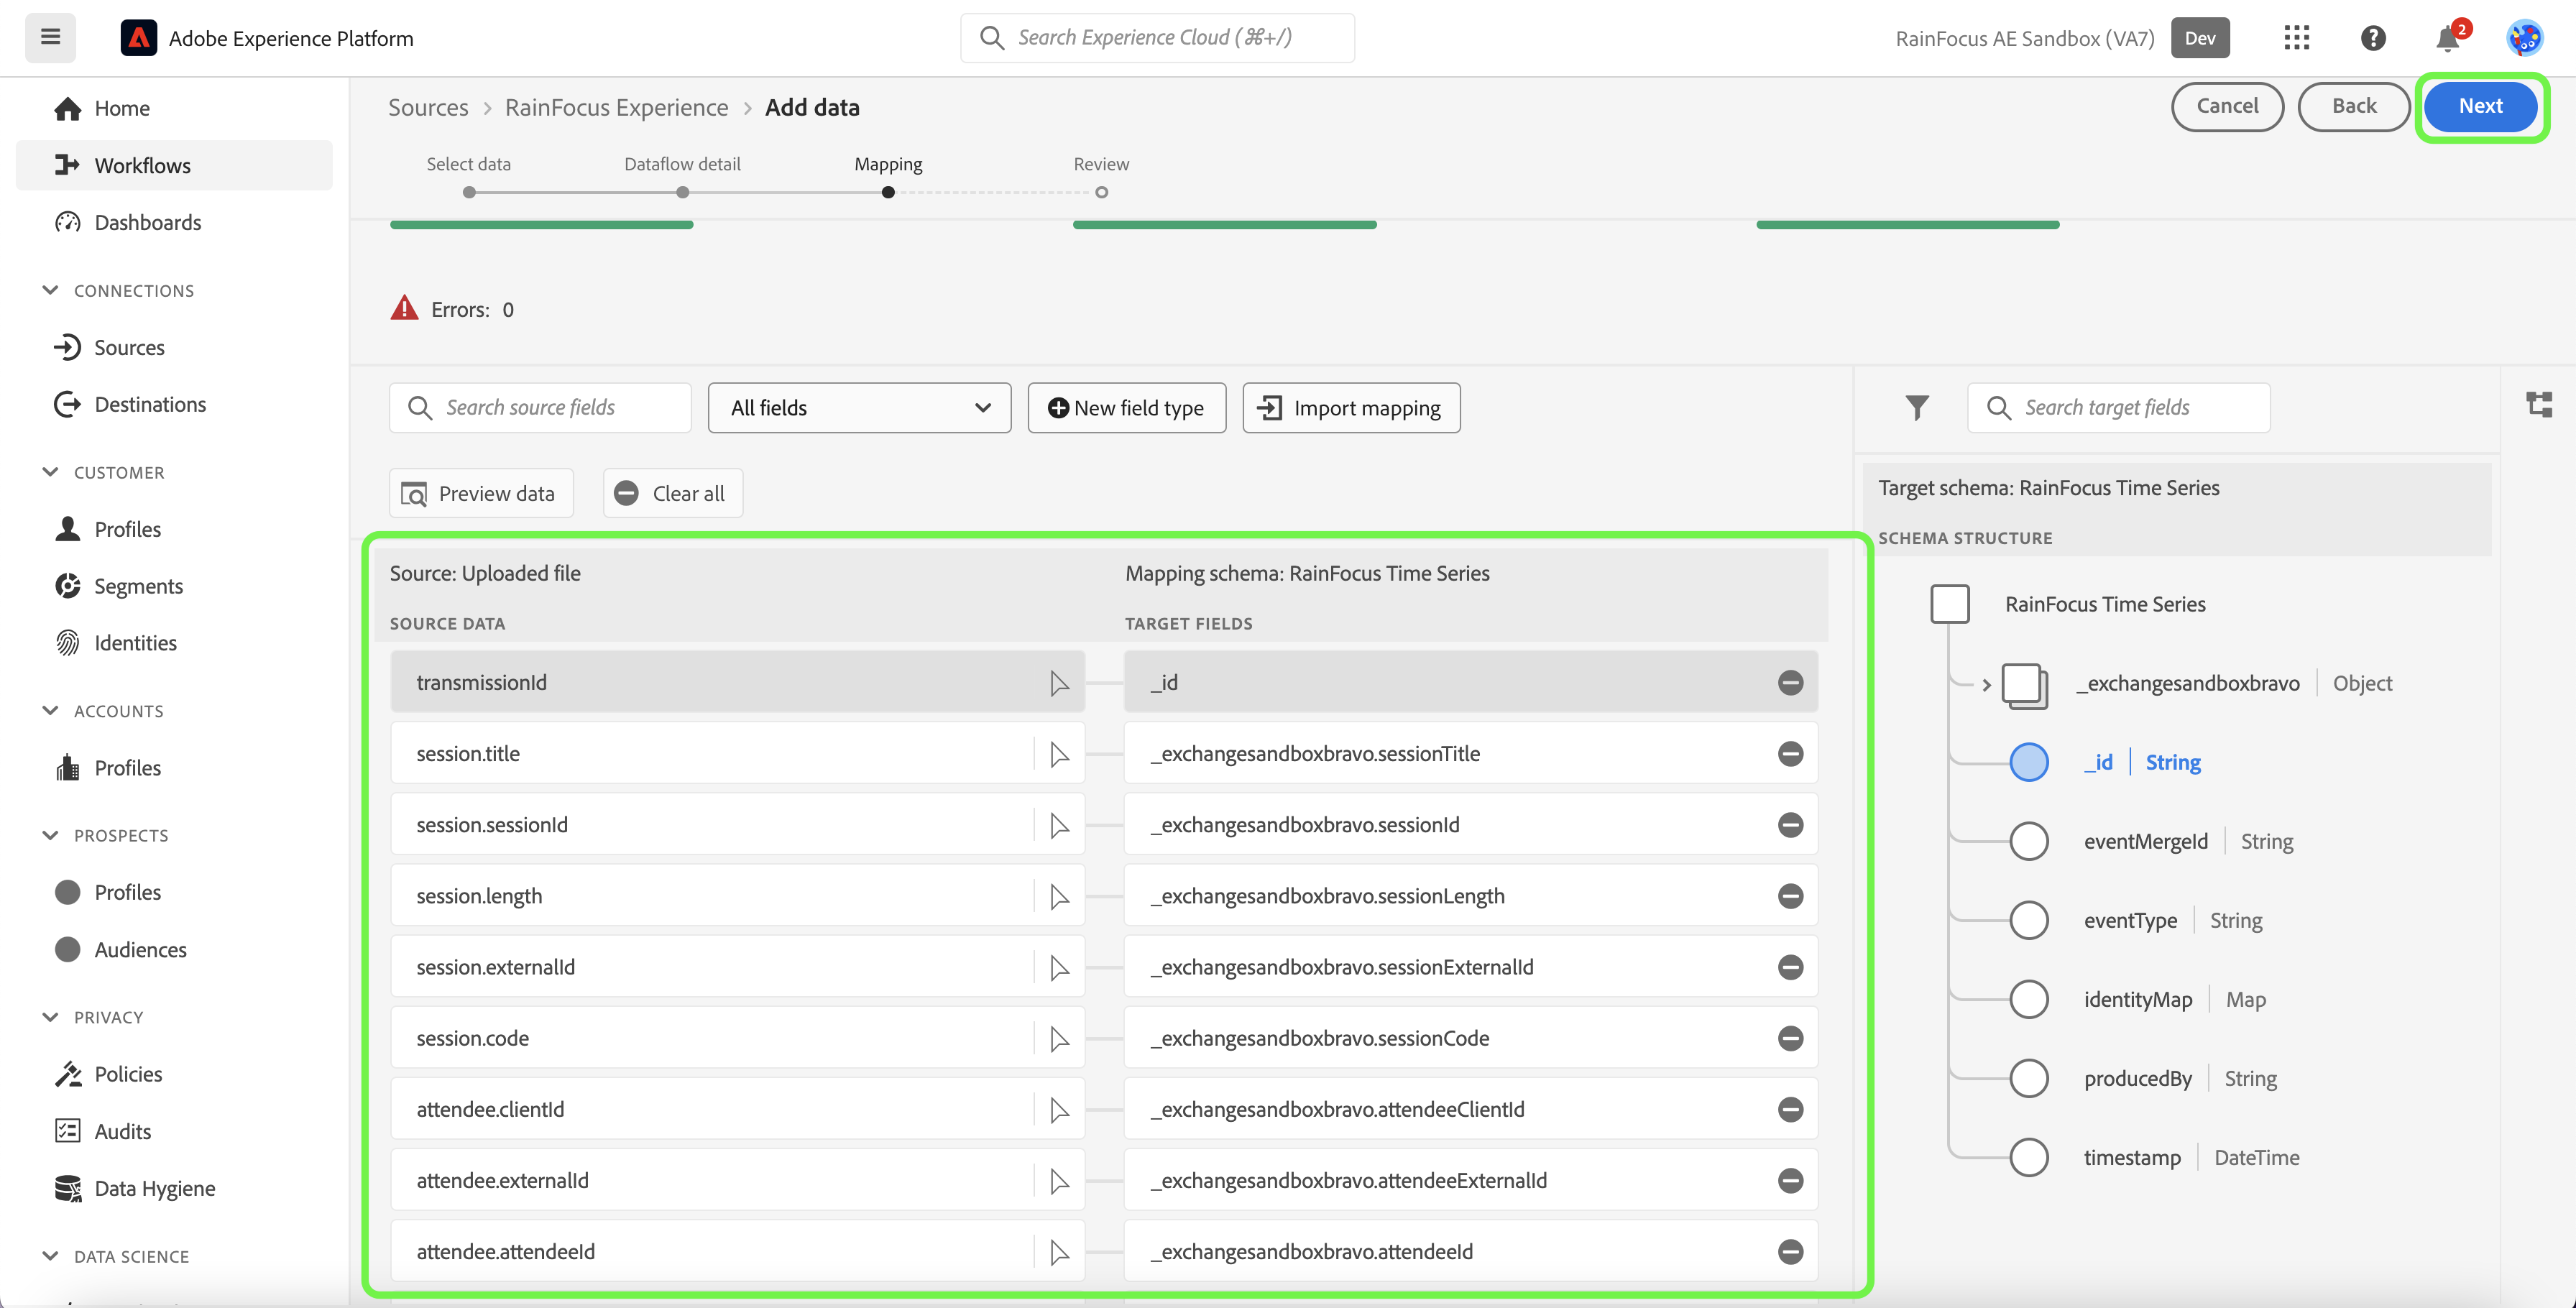Viewport: 2576px width, 1308px height.
Task: Click the target fields filter funnel icon
Action: click(1917, 407)
